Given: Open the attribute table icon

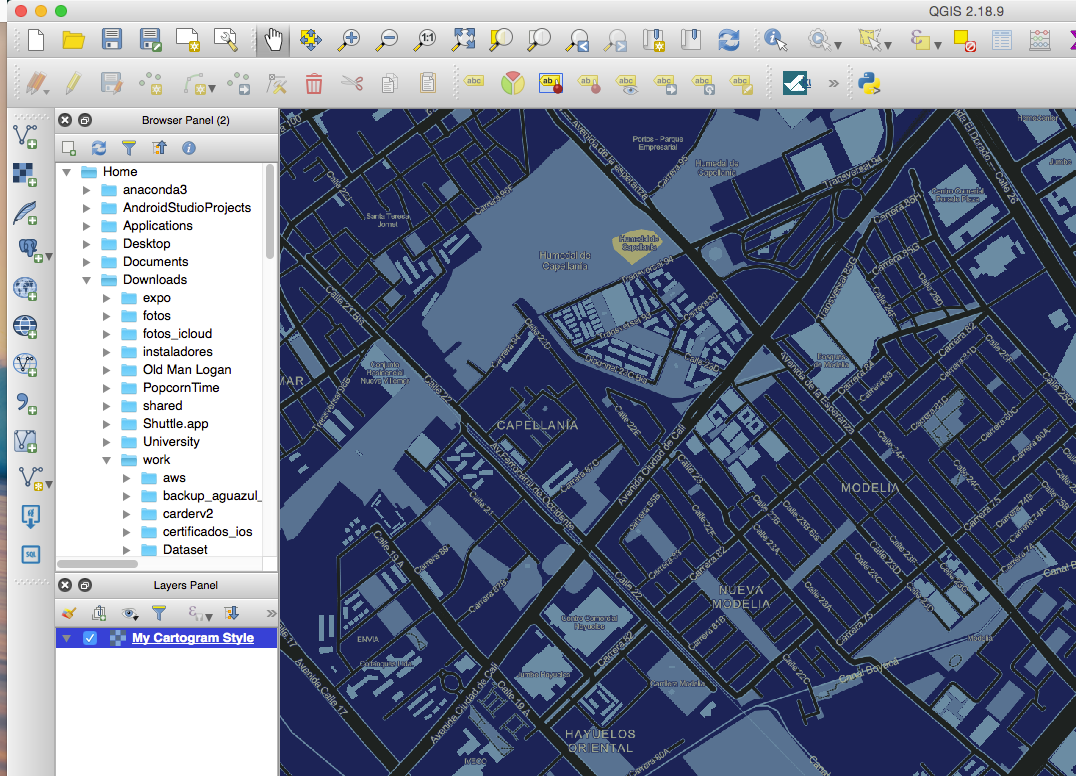Looking at the screenshot, I should pyautogui.click(x=1002, y=40).
